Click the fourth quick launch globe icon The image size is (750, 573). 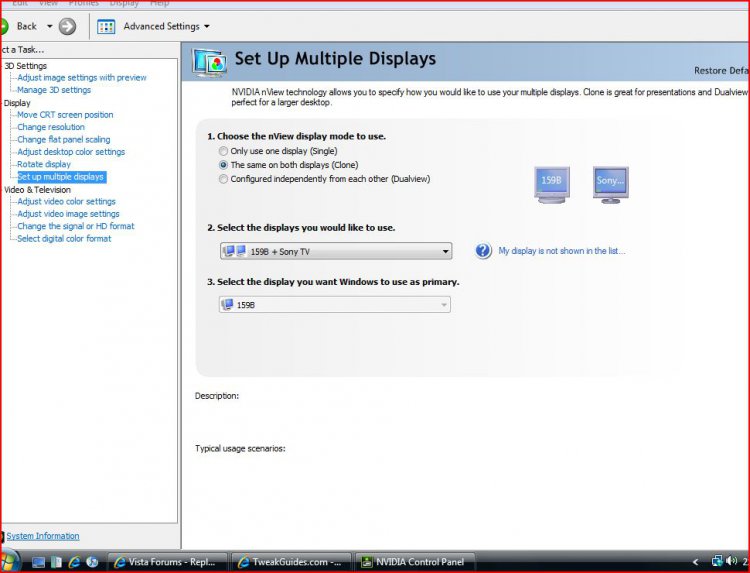92,562
